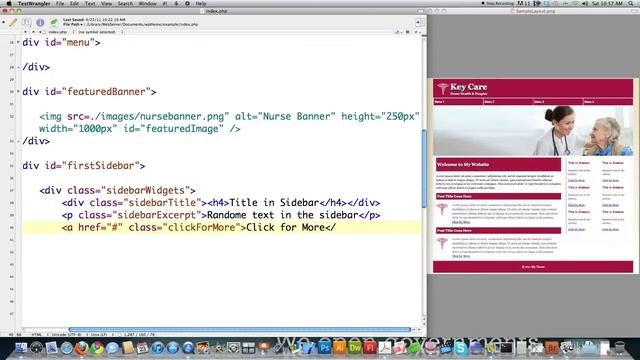The image size is (640, 360).
Task: Open the #! menu in the menu bar
Action: (x=165, y=3)
